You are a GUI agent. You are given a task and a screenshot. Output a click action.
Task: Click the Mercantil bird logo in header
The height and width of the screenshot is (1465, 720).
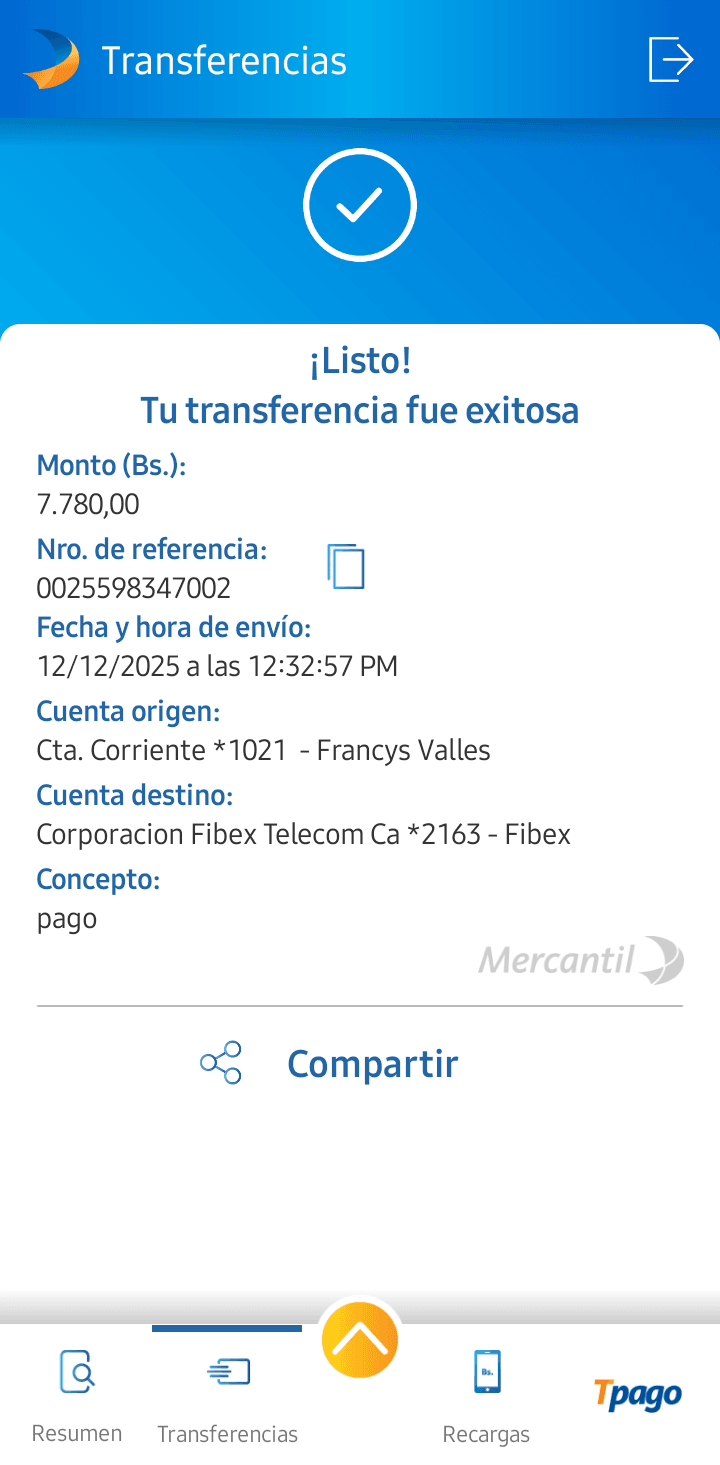click(x=51, y=60)
